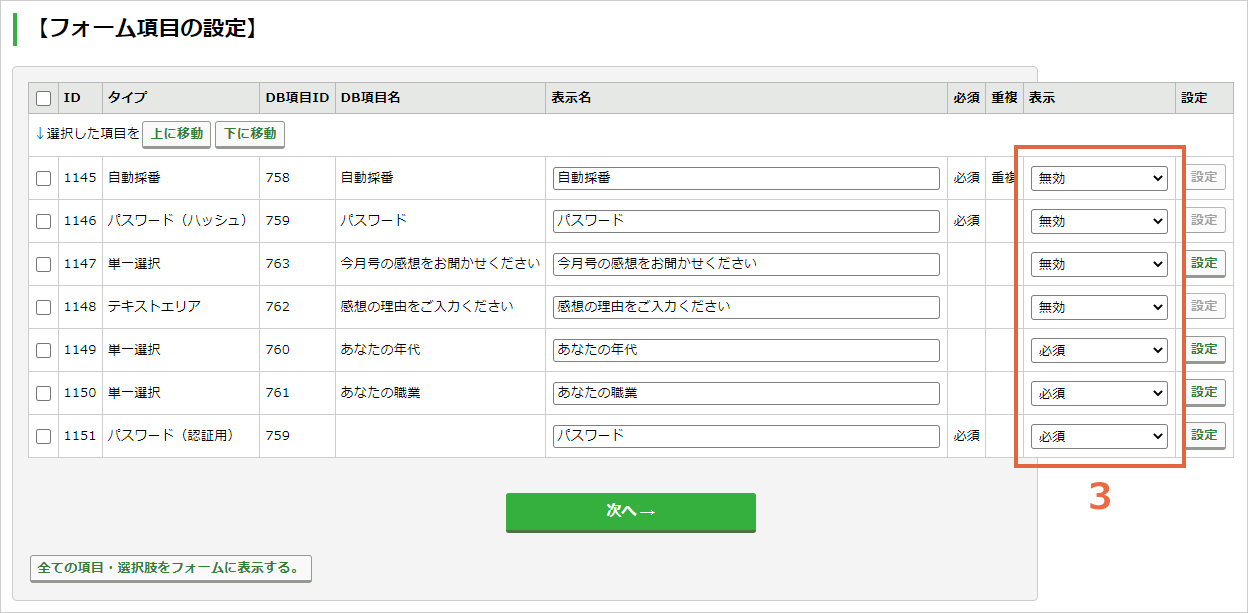
Task: Click the 上に移動 button
Action: point(177,134)
